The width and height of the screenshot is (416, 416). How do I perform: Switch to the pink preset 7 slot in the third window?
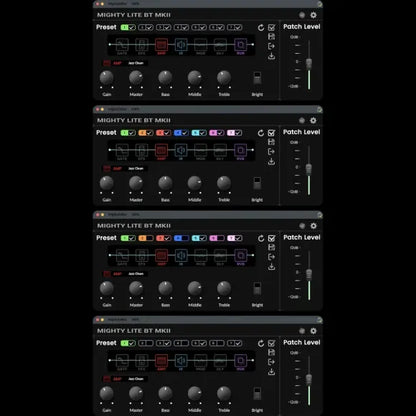pyautogui.click(x=231, y=238)
